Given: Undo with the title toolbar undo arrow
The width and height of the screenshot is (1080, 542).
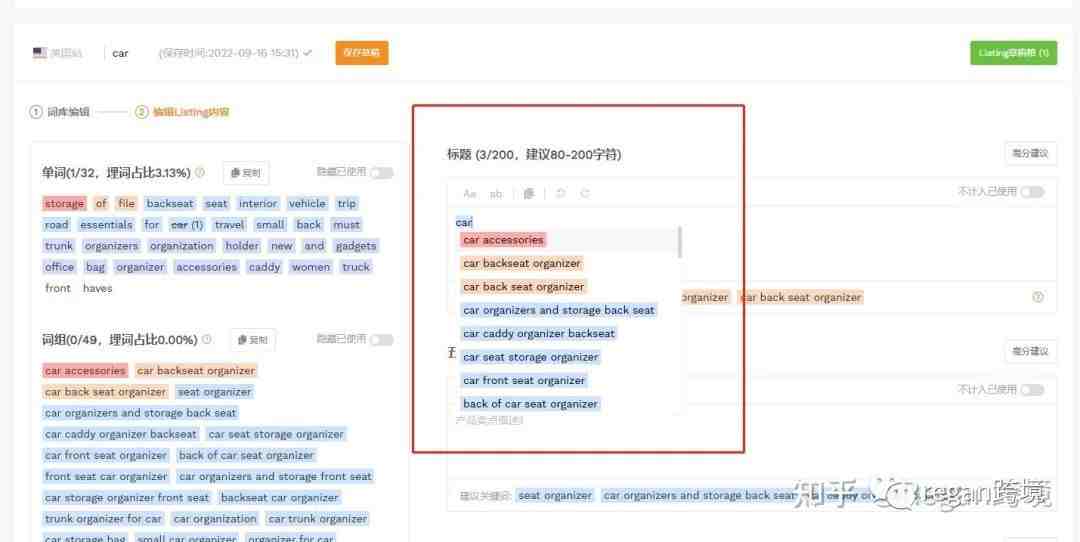Looking at the screenshot, I should tap(561, 194).
